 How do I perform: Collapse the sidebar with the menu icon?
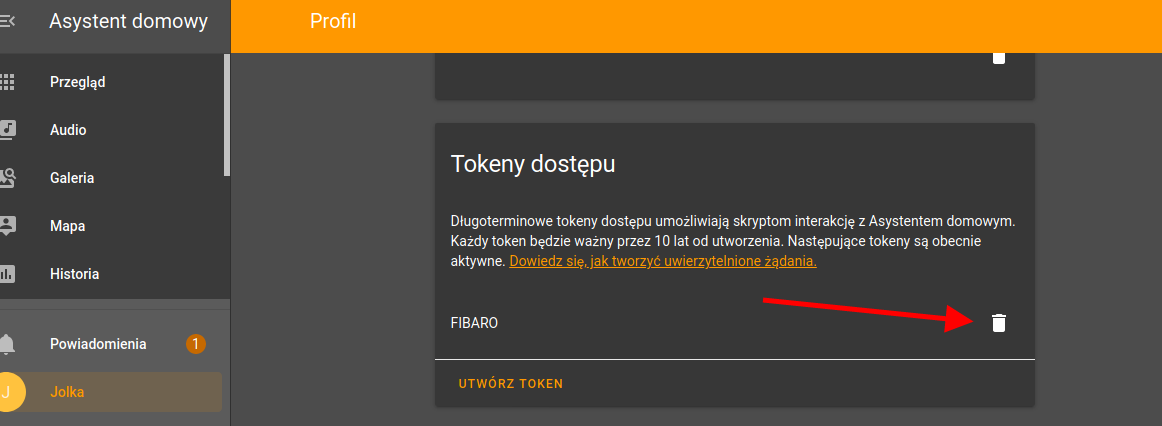click(x=7, y=21)
